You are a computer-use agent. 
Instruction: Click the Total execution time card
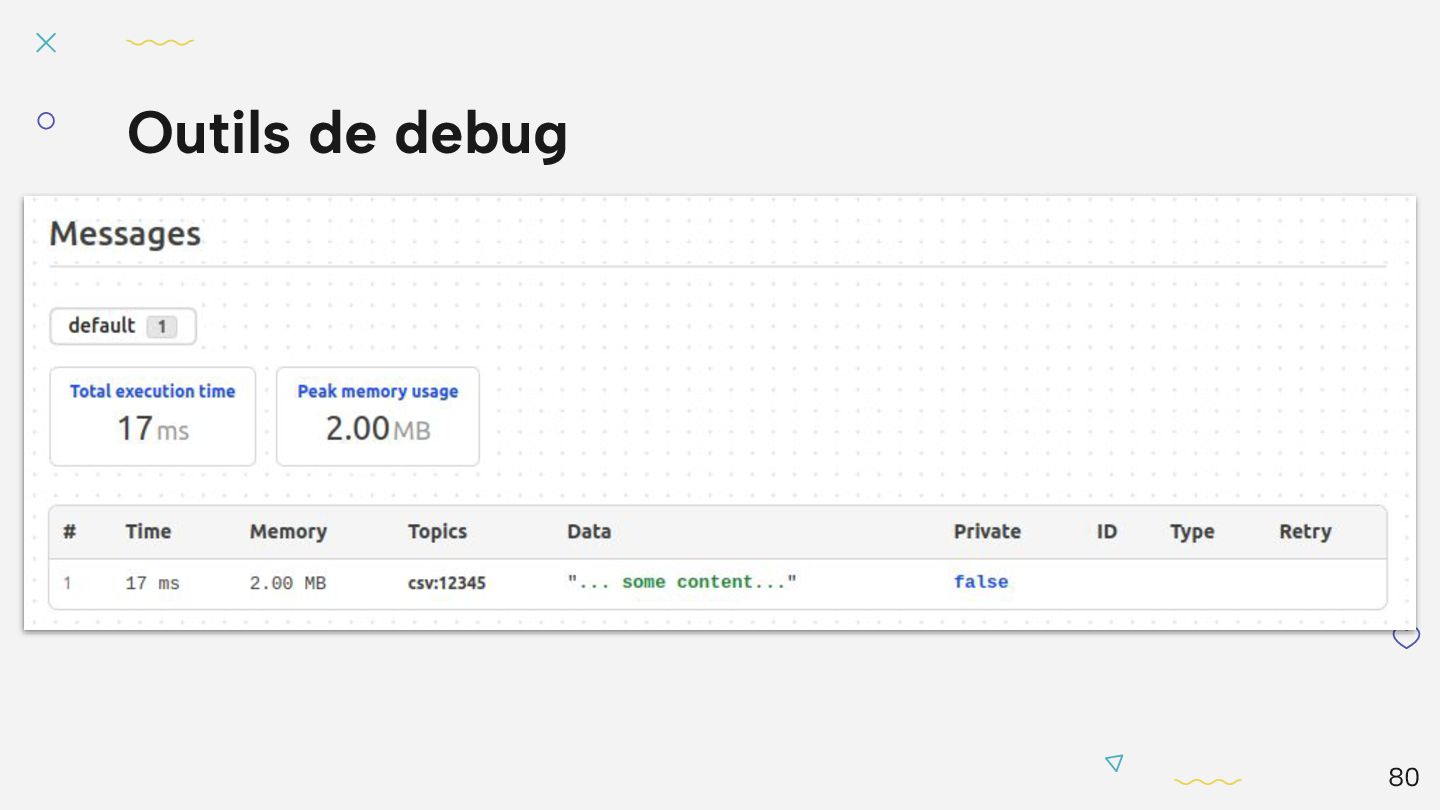click(152, 416)
